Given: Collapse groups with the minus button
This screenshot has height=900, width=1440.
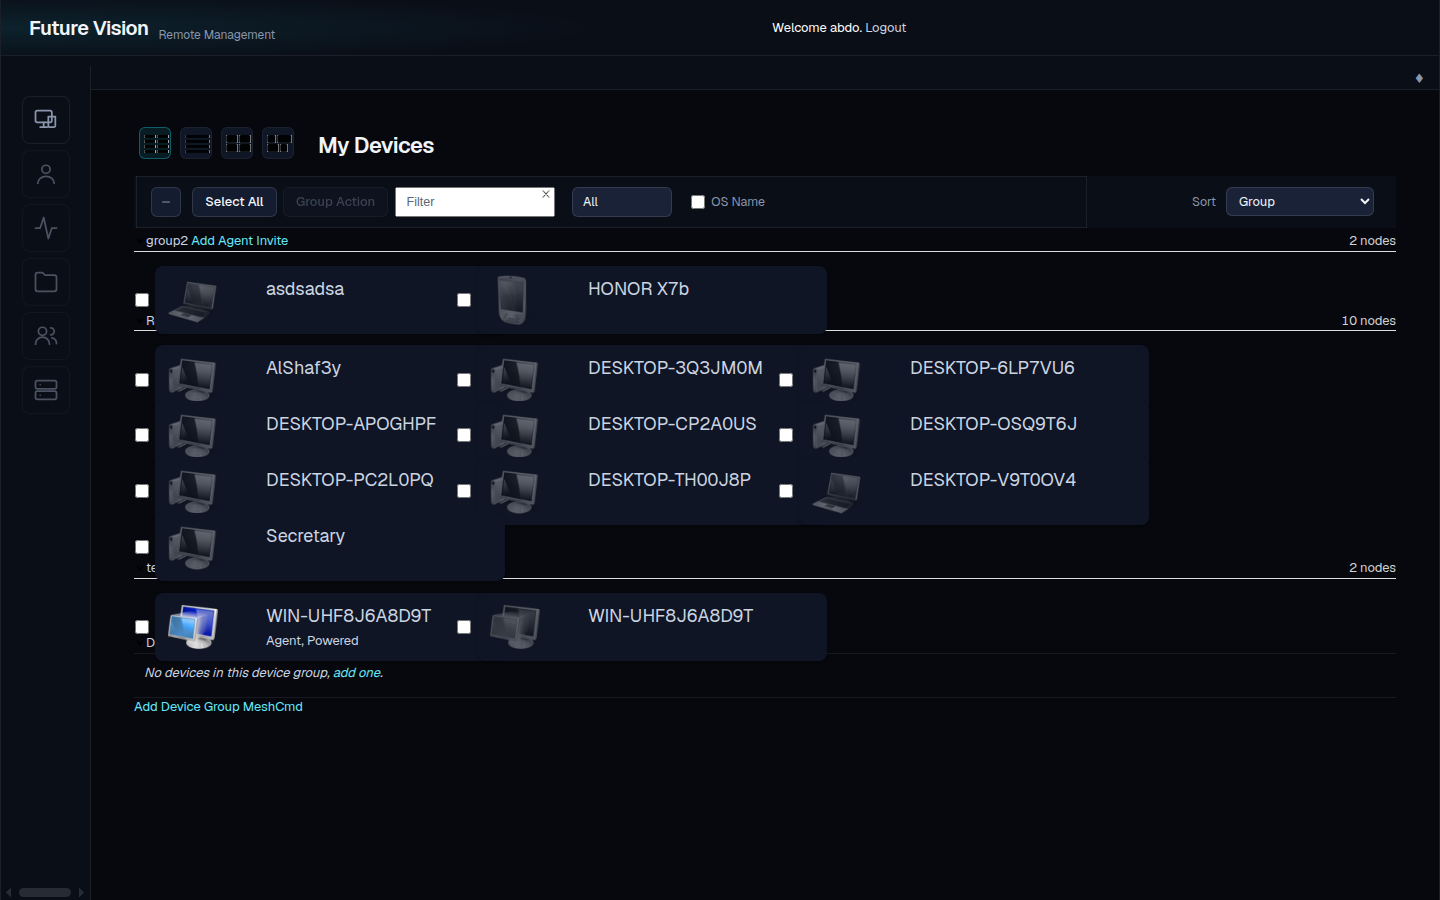Looking at the screenshot, I should (x=166, y=202).
